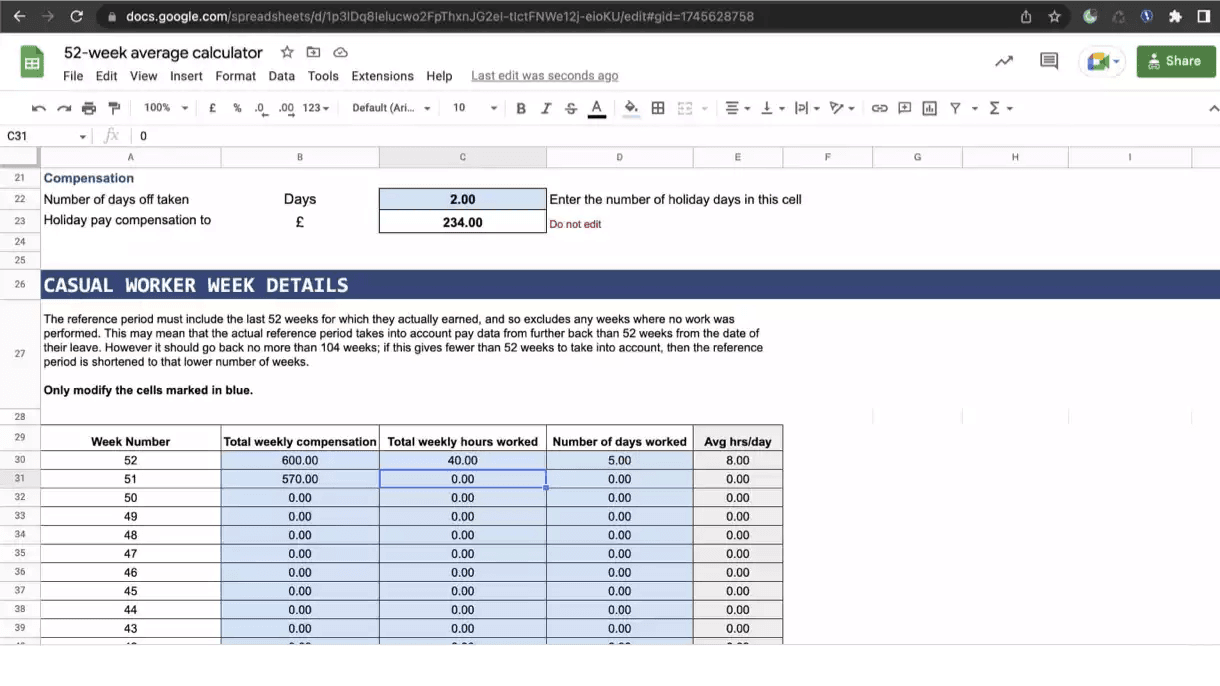Screen dimensions: 1220x686
Task: Open the Extensions menu
Action: (x=382, y=76)
